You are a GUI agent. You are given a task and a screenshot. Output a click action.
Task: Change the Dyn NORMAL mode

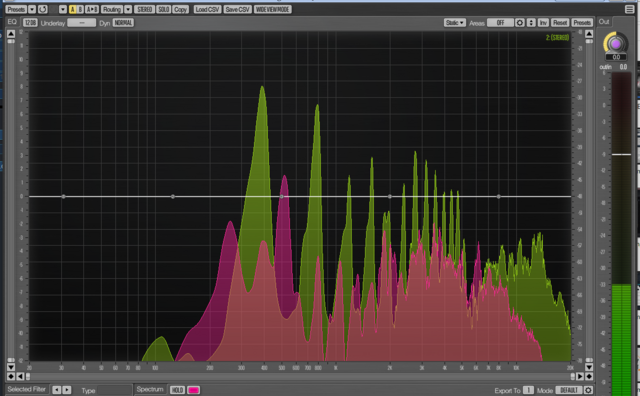tap(123, 22)
